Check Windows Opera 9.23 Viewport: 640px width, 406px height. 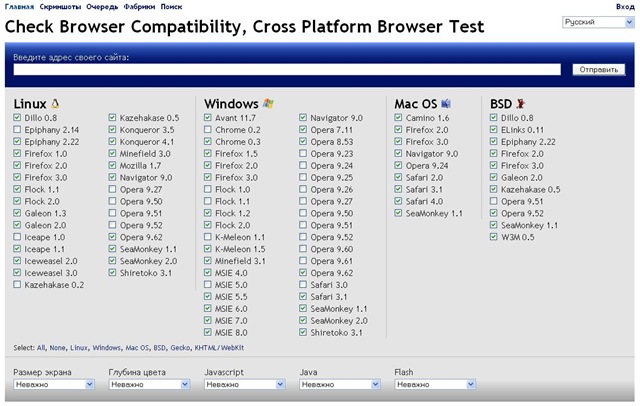click(303, 153)
